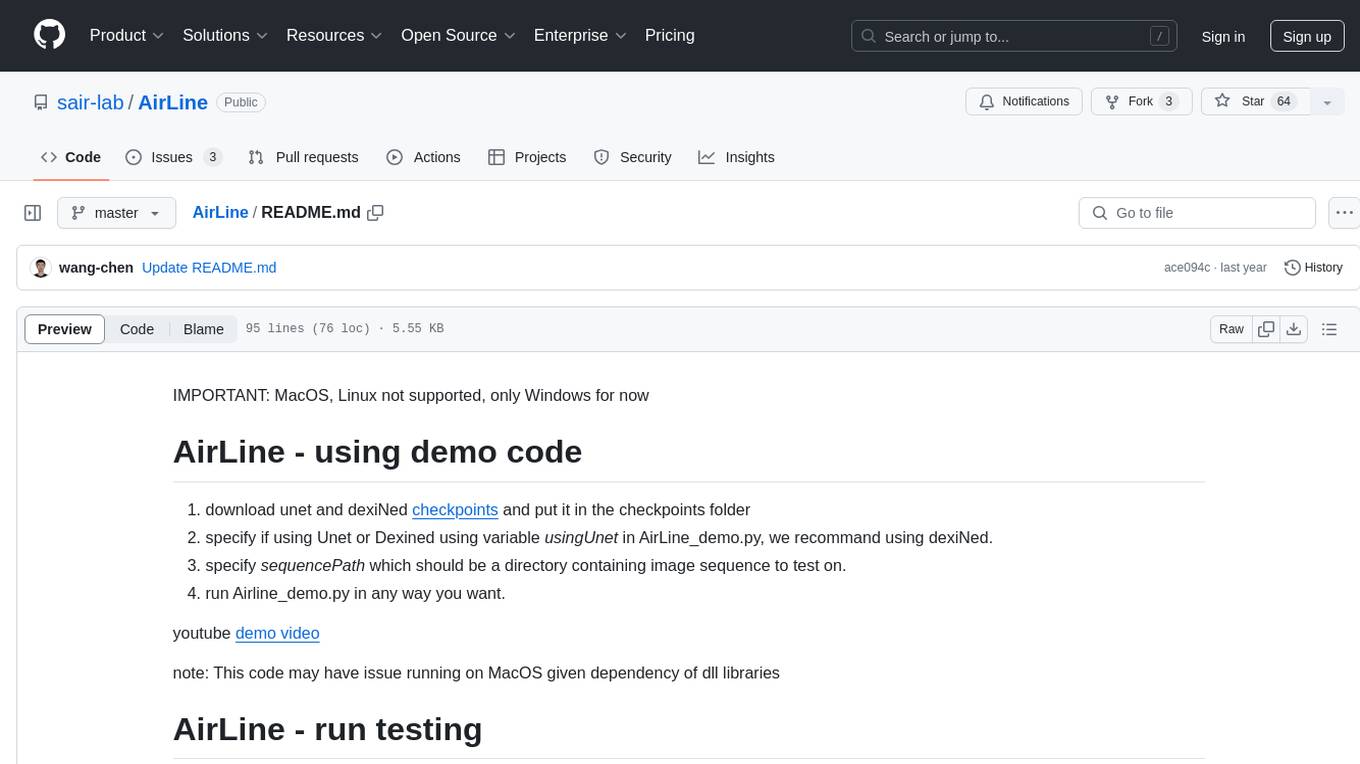This screenshot has width=1360, height=764.
Task: Open the demo video link
Action: [278, 633]
